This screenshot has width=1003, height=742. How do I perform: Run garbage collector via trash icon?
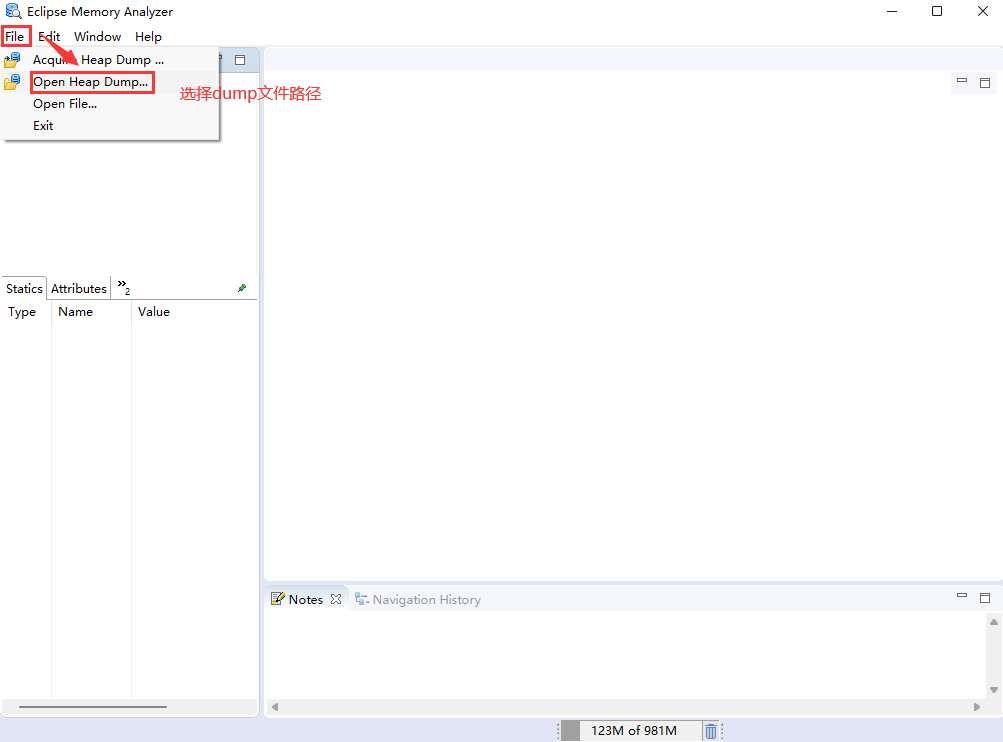coord(710,731)
